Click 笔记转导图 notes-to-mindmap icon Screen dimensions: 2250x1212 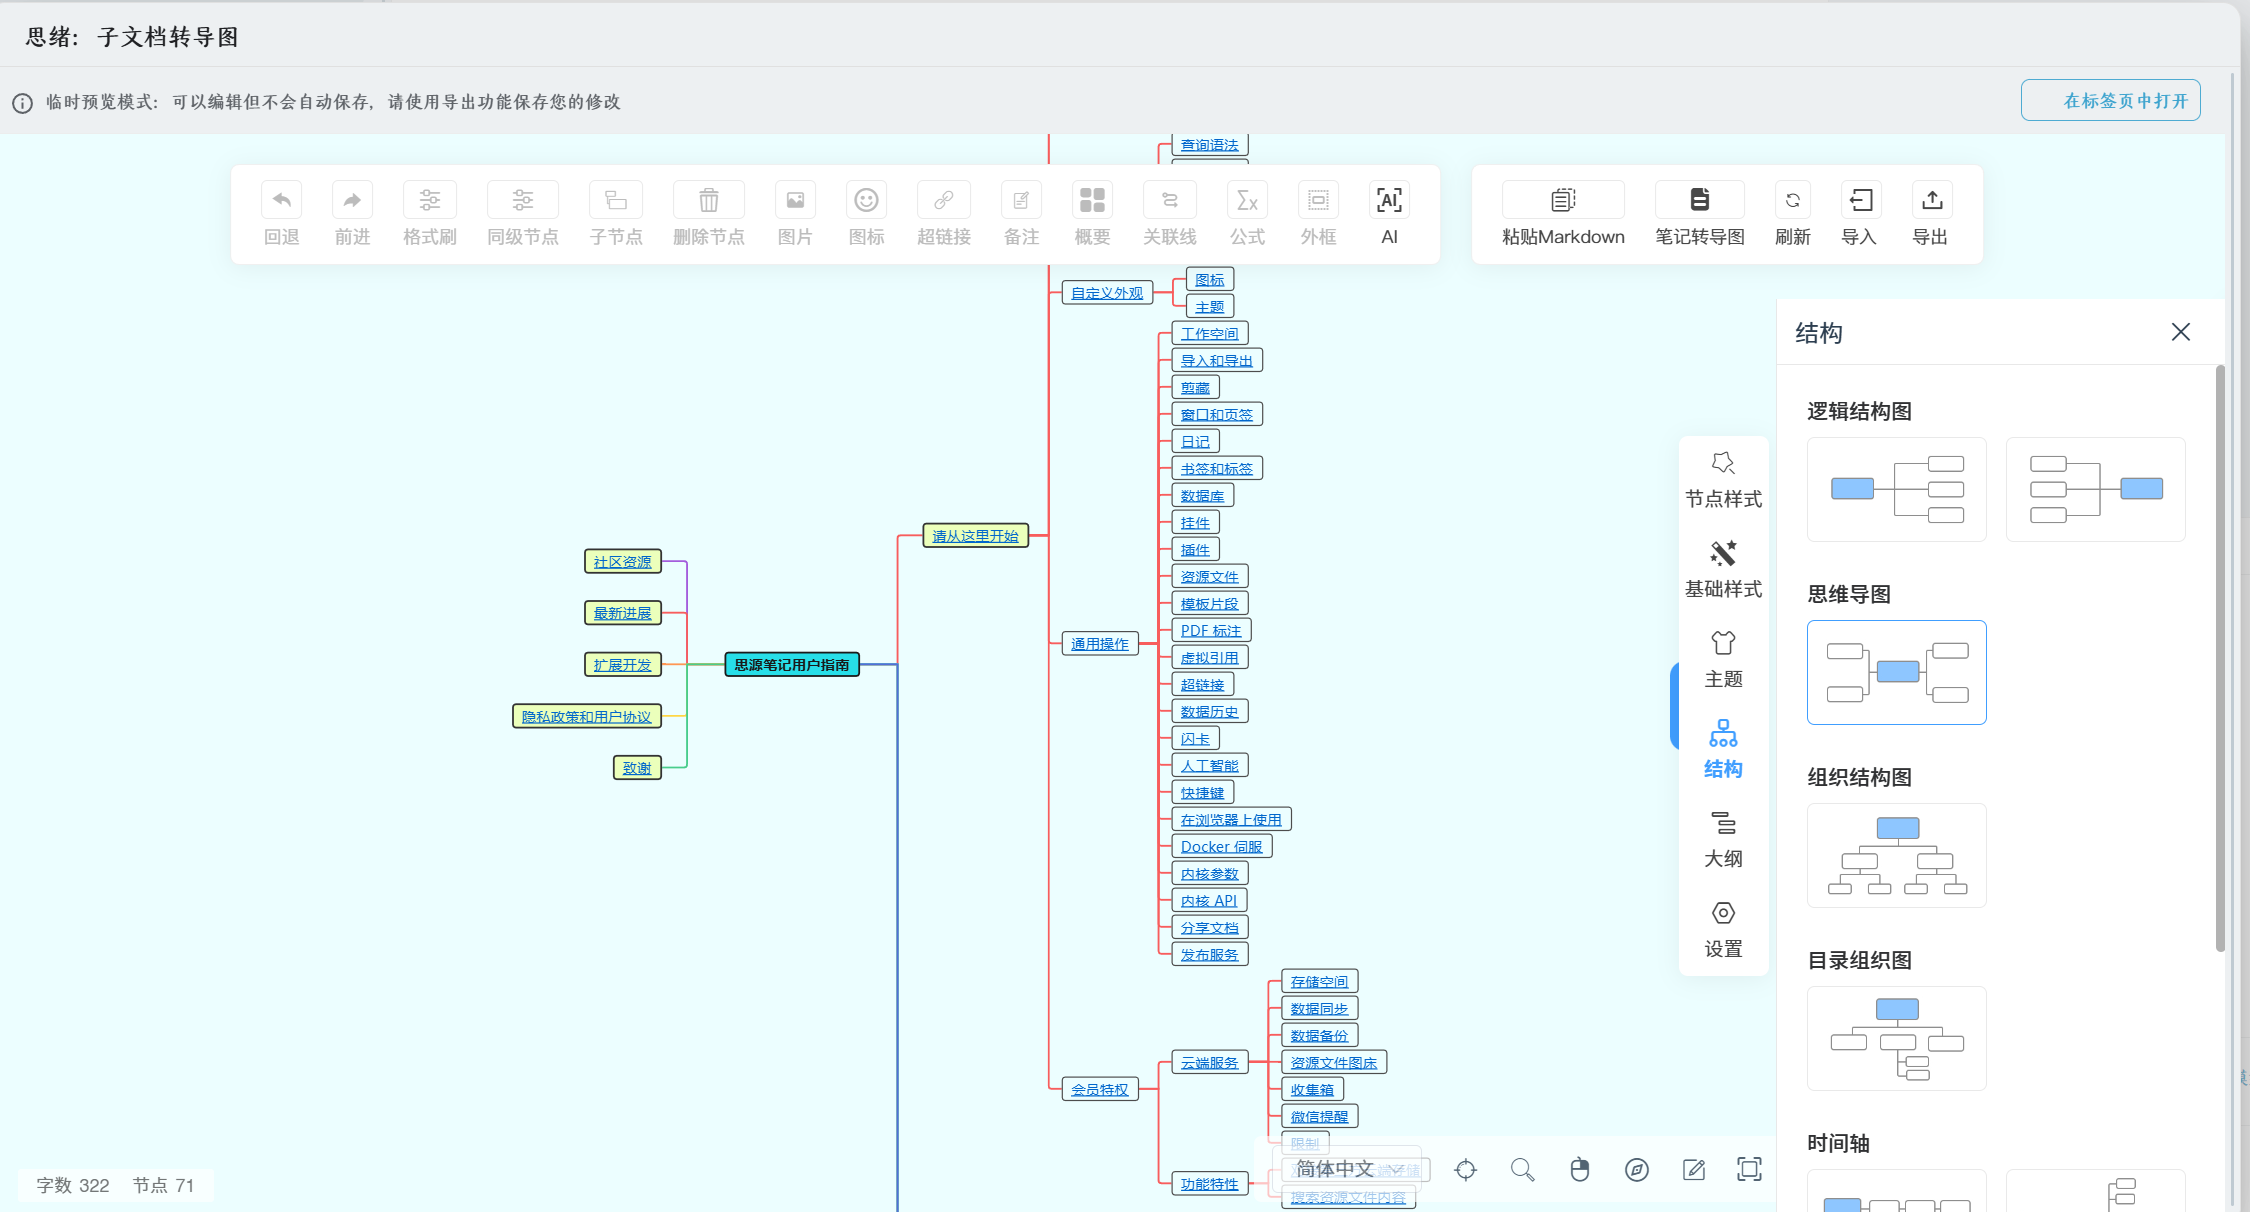click(x=1699, y=201)
